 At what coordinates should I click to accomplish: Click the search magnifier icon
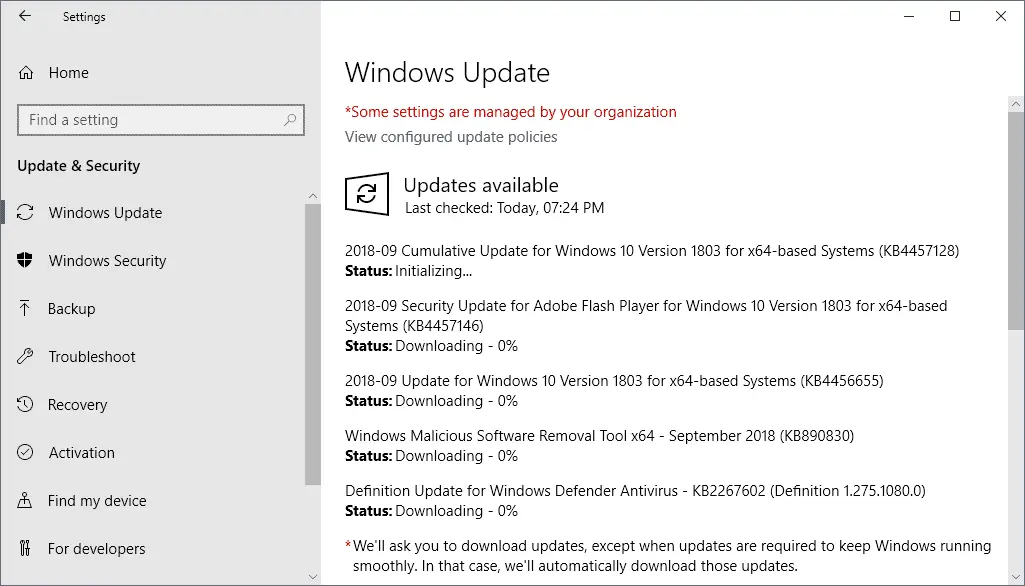tap(290, 120)
